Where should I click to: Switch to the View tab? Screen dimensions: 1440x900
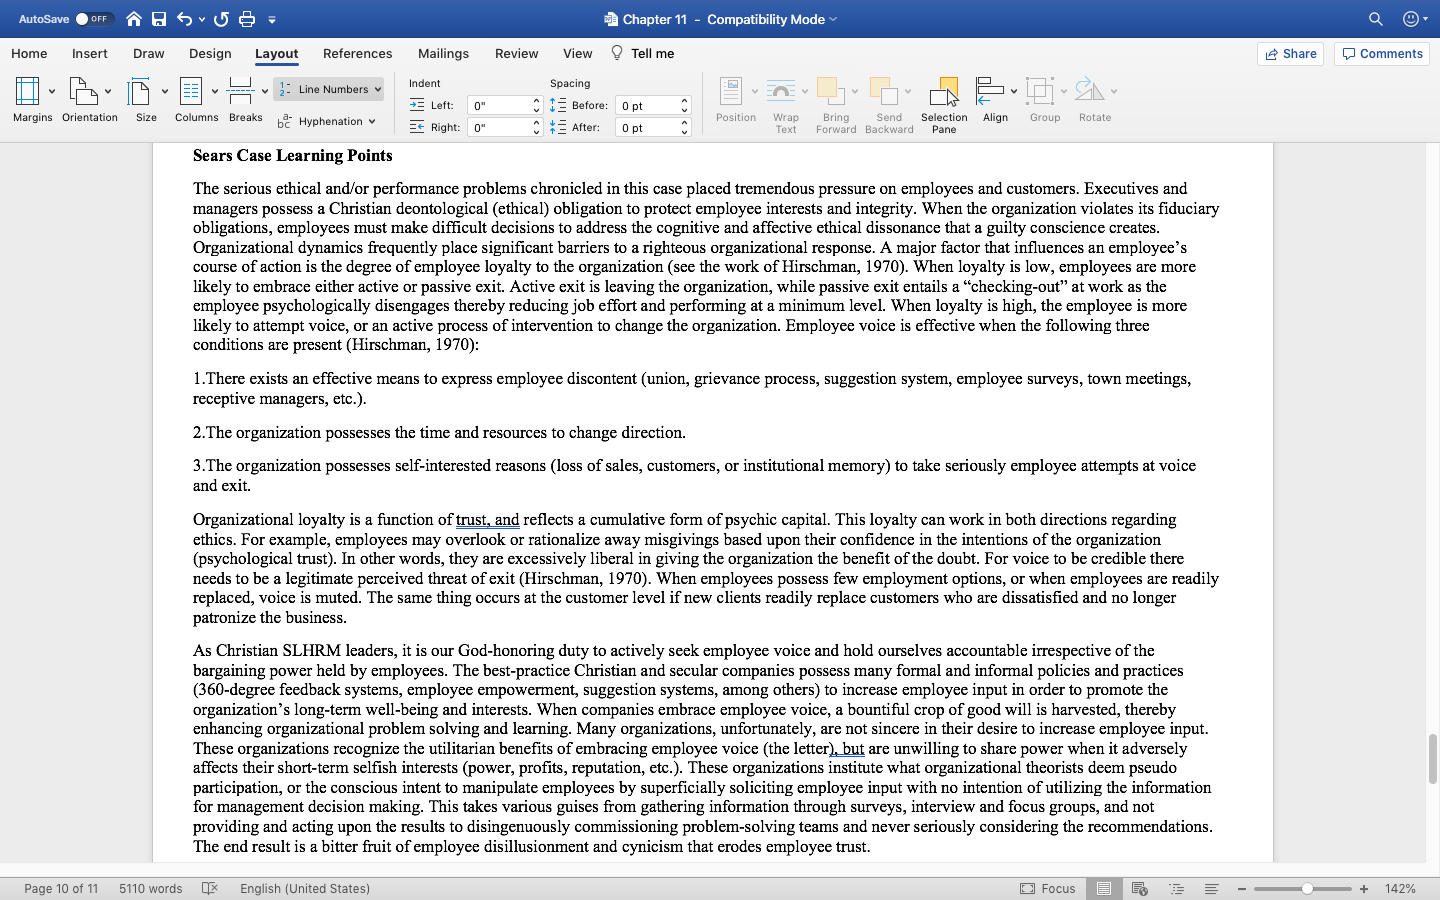578,53
